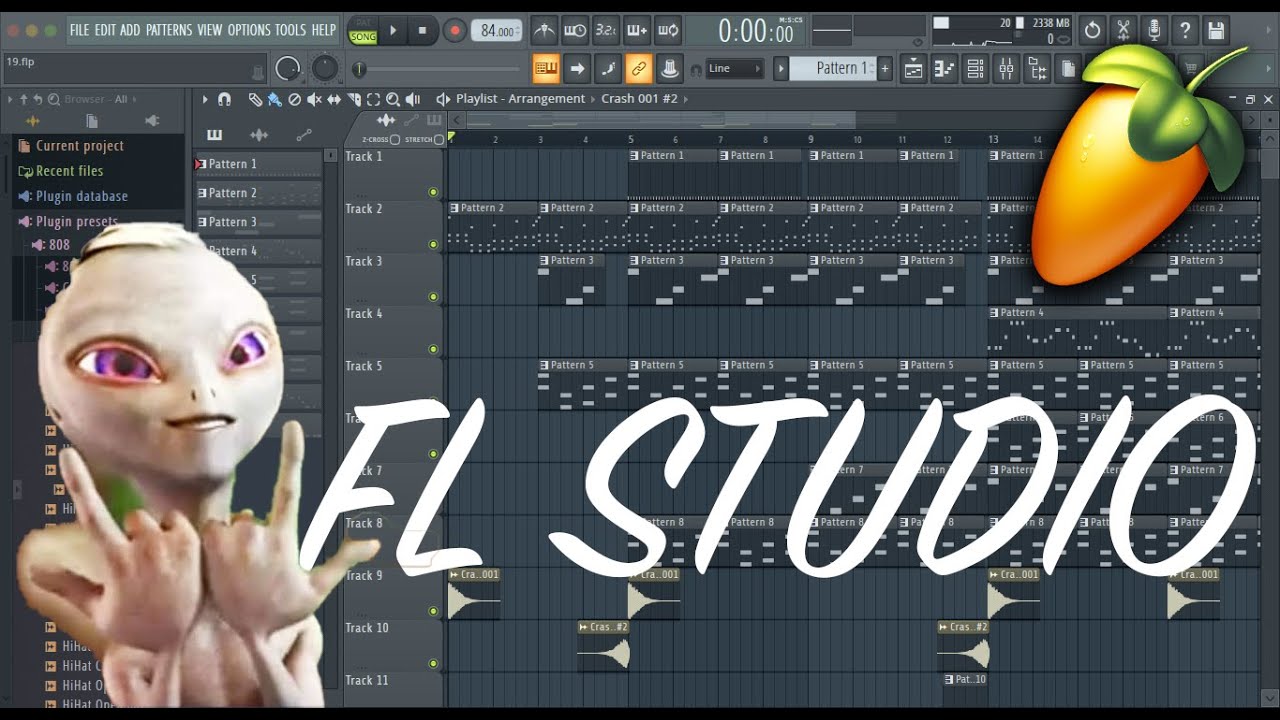Image resolution: width=1280 pixels, height=720 pixels.
Task: Enable wait for input to start playing
Action: tap(576, 30)
